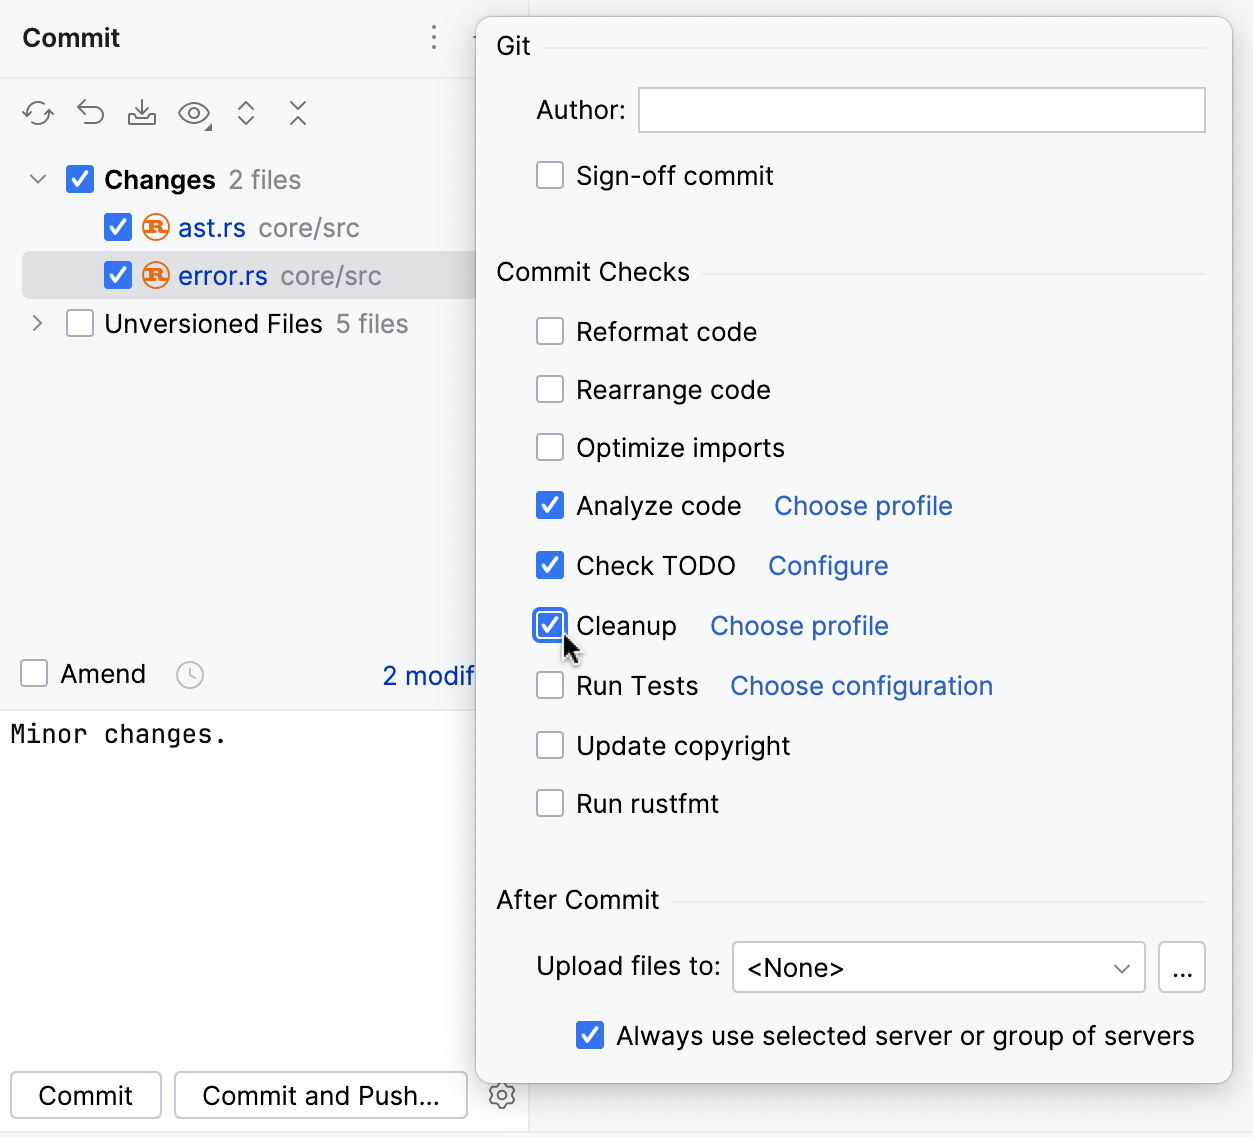Expand the Unversioned Files group
This screenshot has height=1137, width=1253.
pos(37,323)
